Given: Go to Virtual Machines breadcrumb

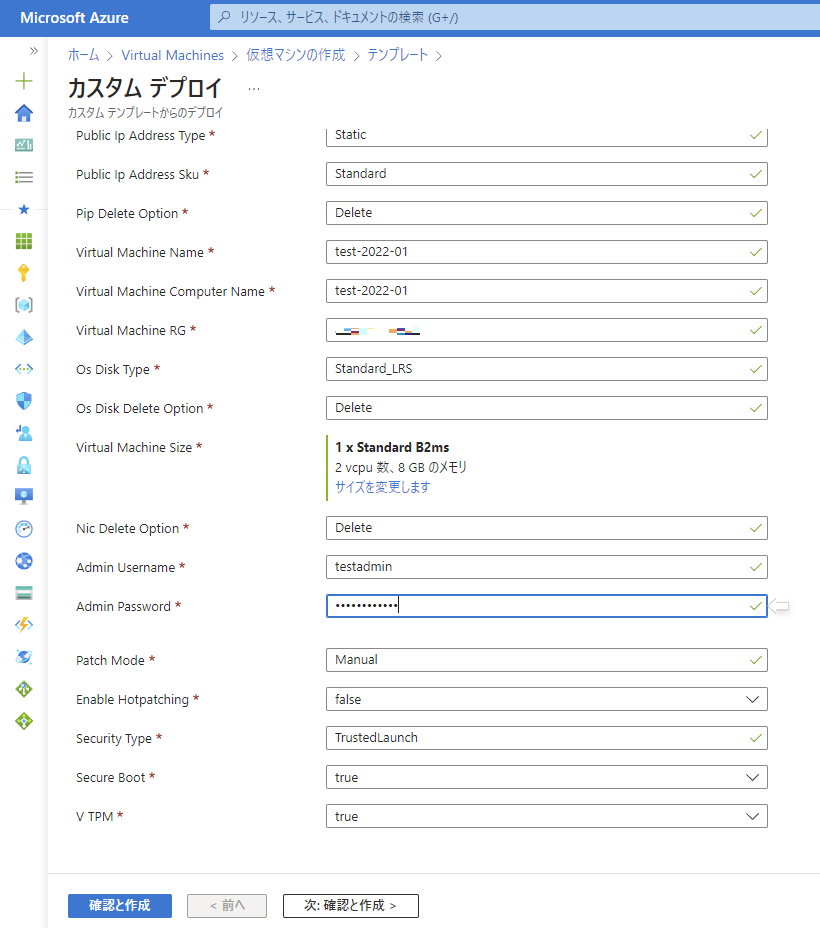Looking at the screenshot, I should tap(173, 55).
